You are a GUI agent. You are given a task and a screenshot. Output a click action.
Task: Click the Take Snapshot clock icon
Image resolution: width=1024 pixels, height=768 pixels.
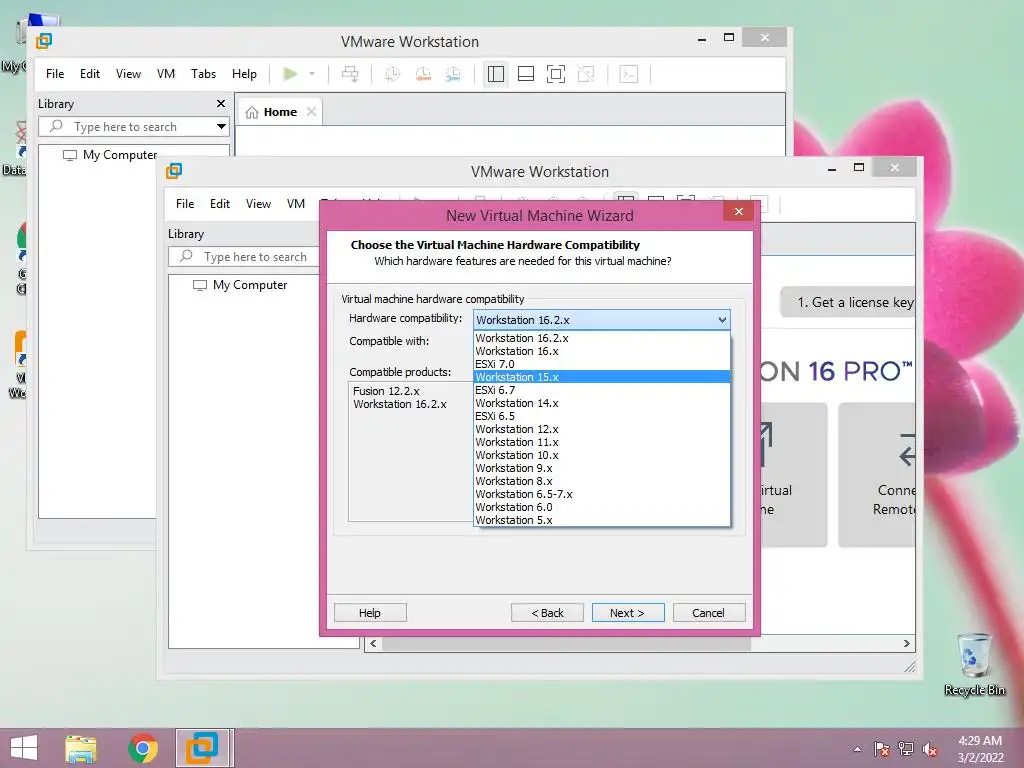coord(392,74)
